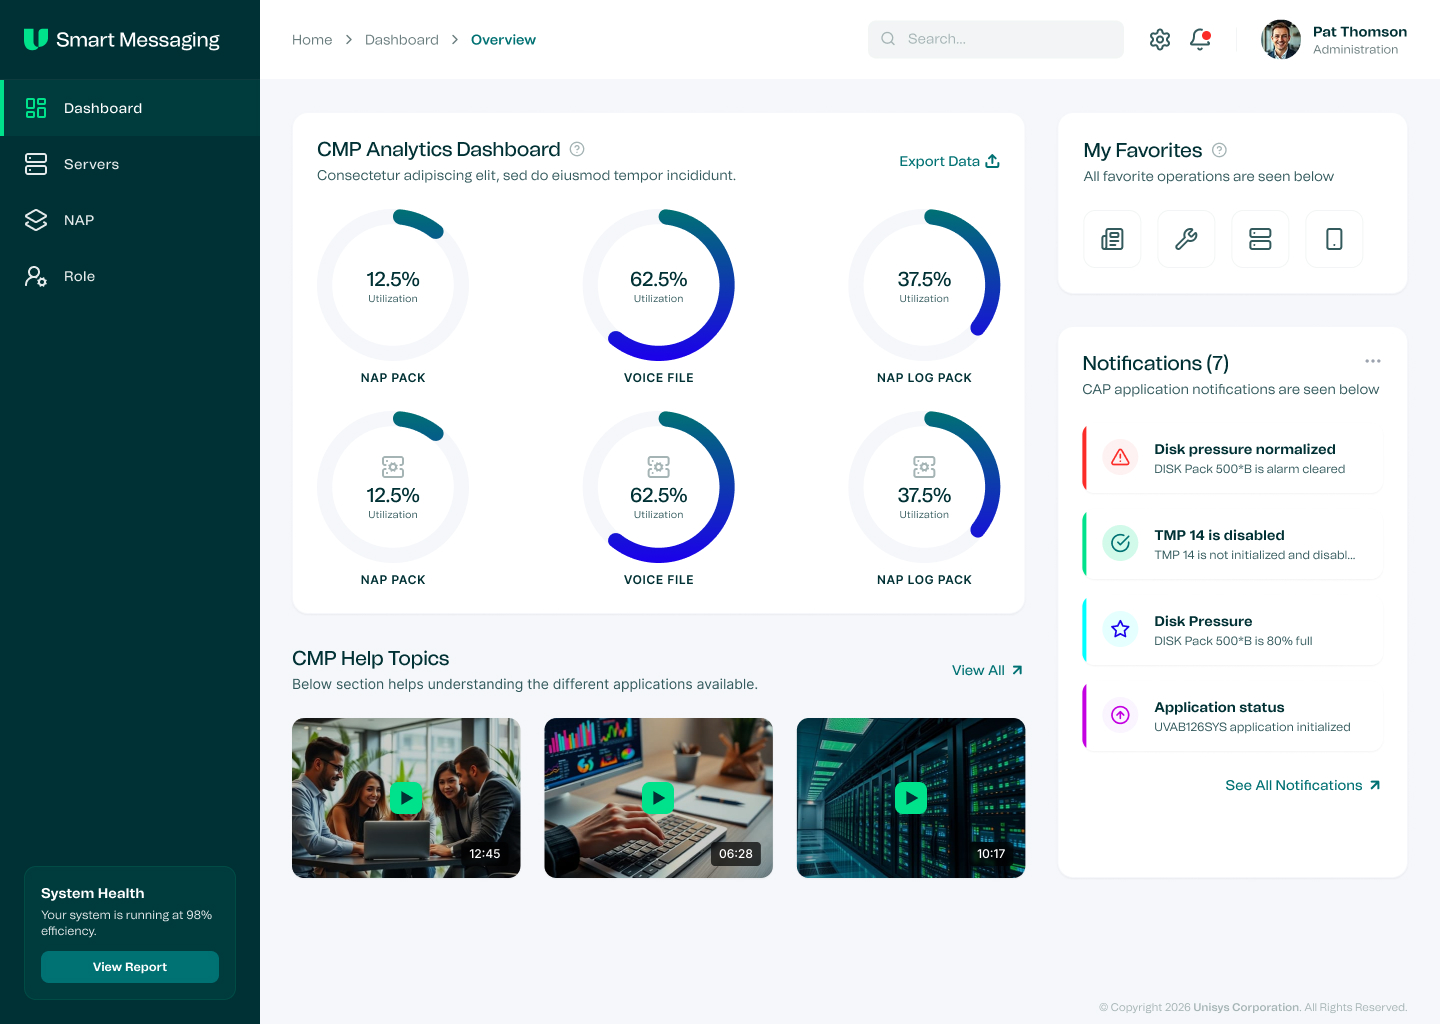Select the wrench favorite icon

(x=1186, y=239)
